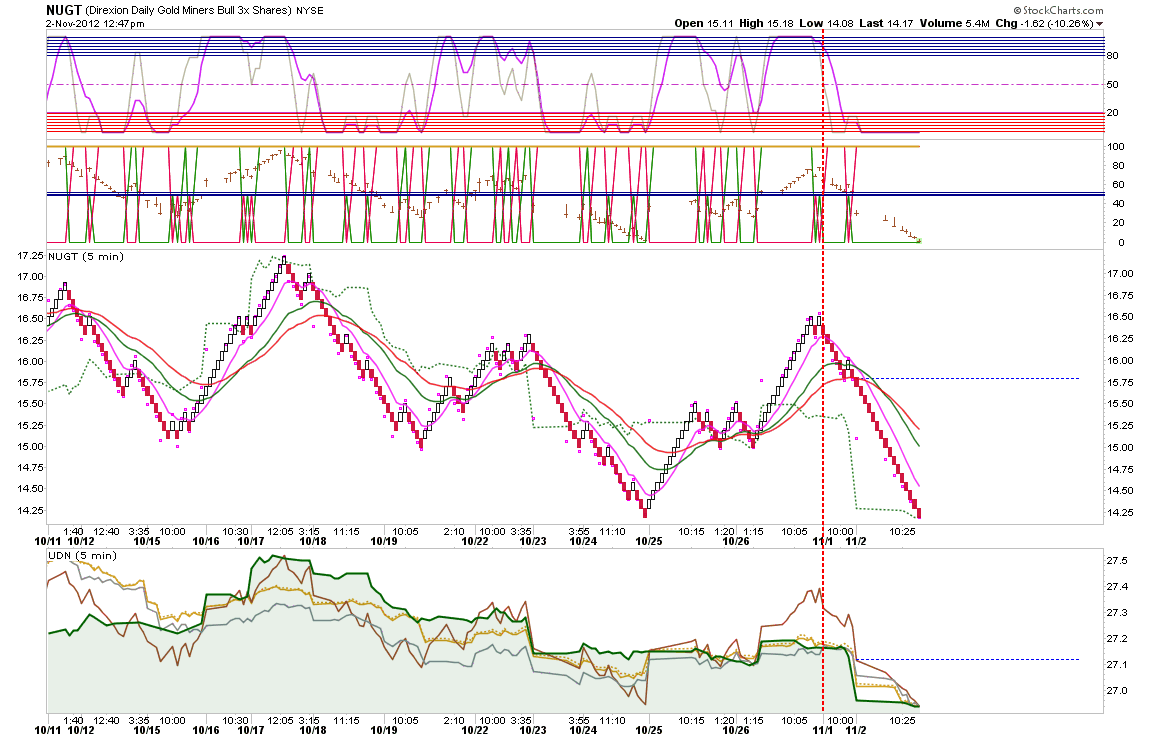Screen dimensions: 1150x740
Task: Click the 10:25 time under the NUGT panel
Action: point(903,532)
